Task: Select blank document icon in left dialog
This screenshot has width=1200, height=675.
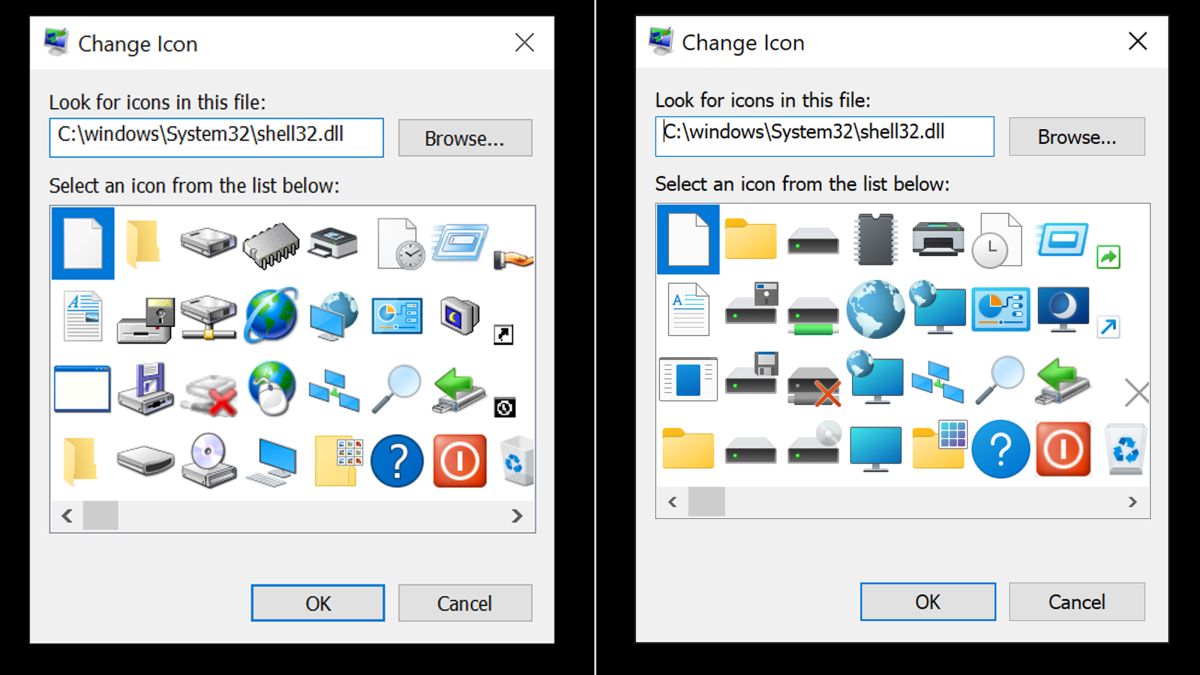Action: 83,243
